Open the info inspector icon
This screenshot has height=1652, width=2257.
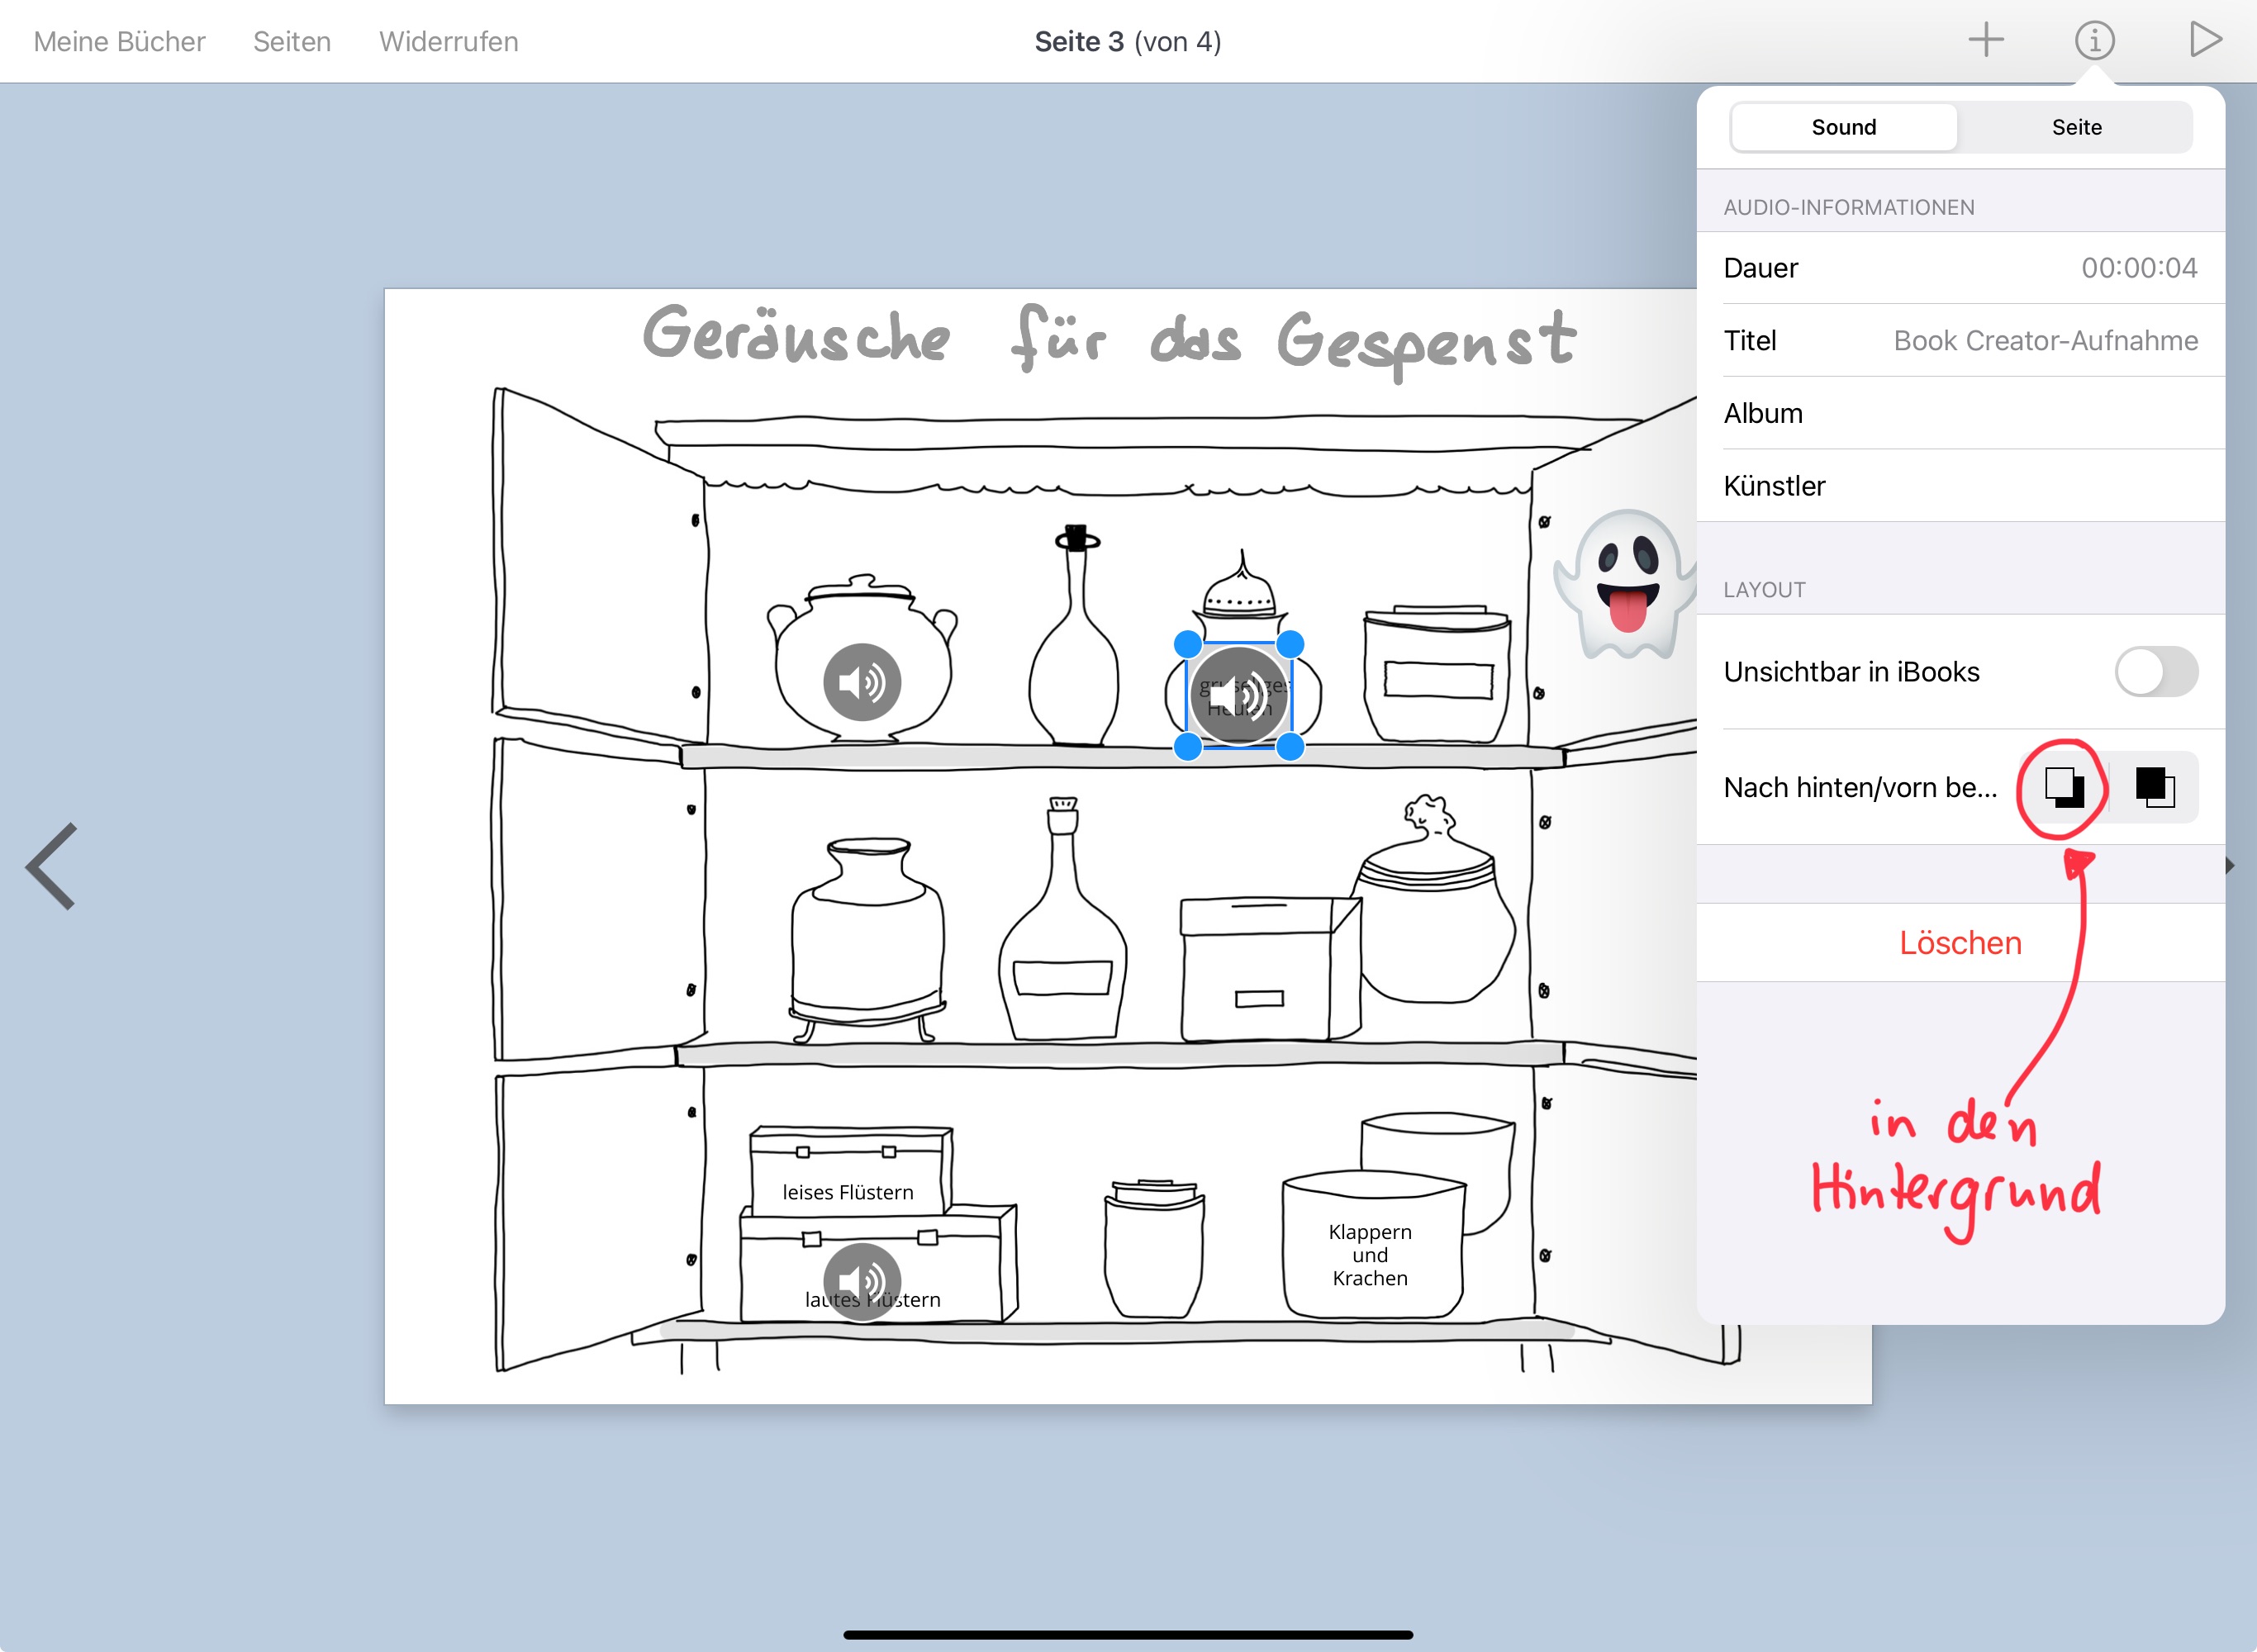[2094, 41]
